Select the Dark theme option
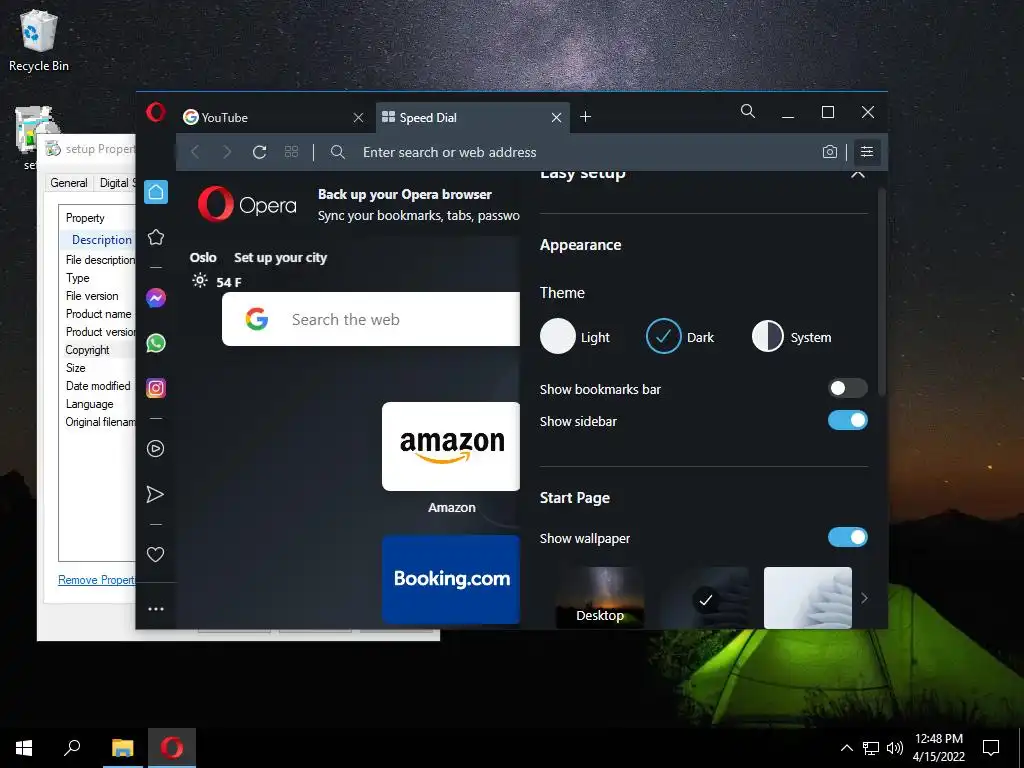 [x=680, y=336]
